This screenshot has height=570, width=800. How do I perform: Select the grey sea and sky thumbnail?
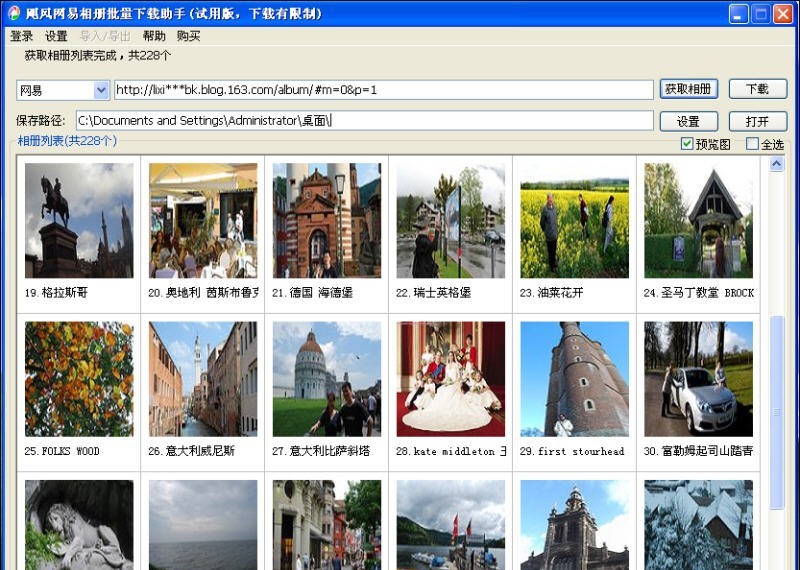[x=203, y=525]
